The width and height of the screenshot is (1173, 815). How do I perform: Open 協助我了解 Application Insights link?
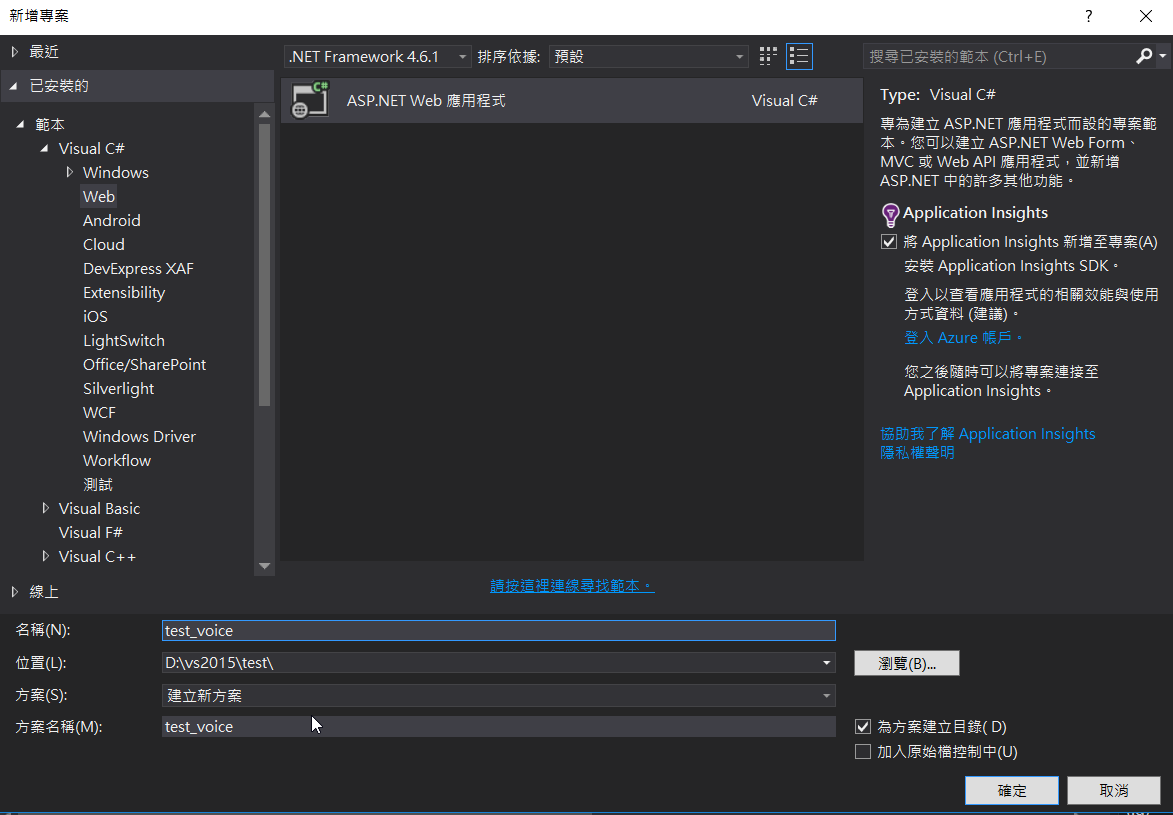987,434
